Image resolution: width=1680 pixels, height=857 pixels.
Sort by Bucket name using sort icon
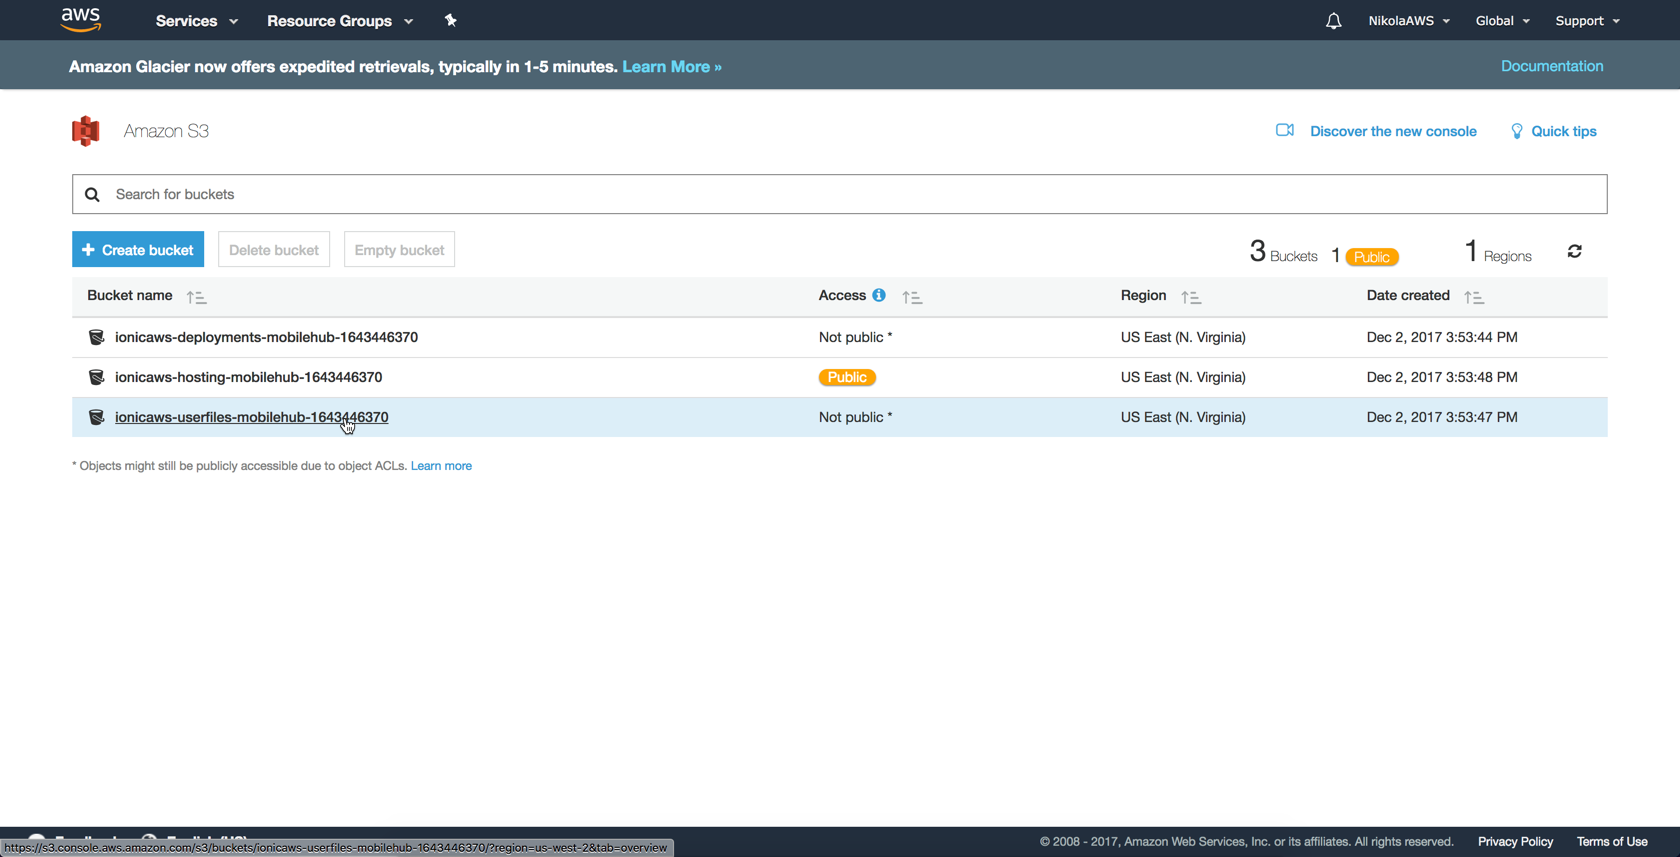tap(196, 297)
